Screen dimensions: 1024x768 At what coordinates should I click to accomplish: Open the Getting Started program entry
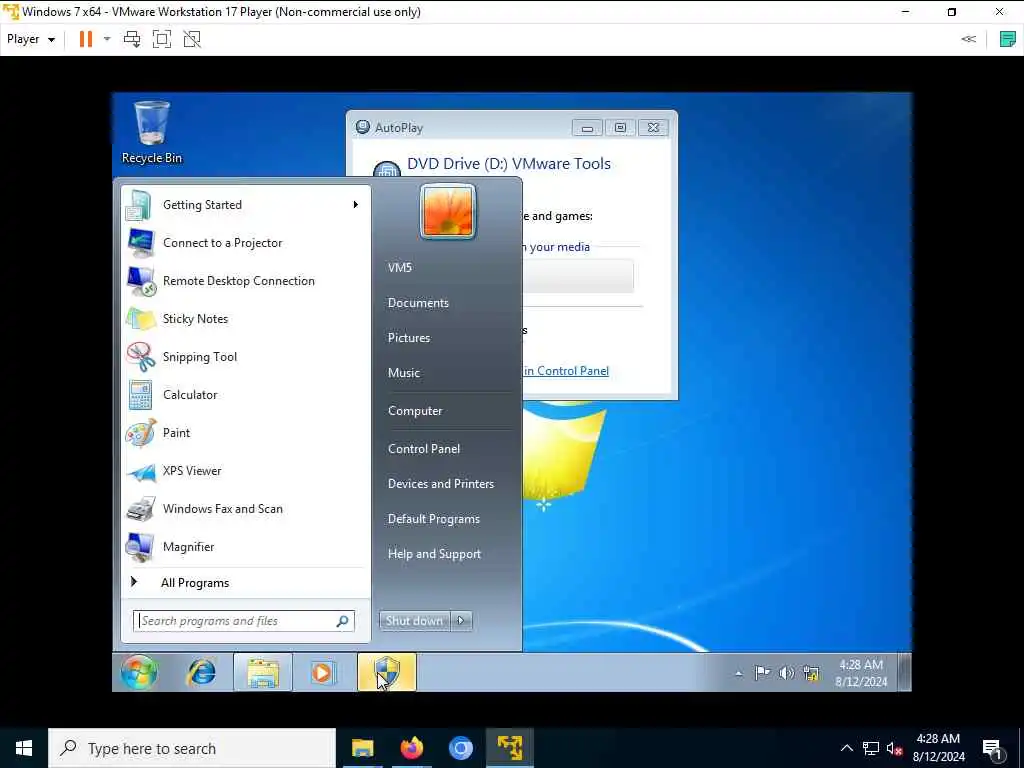246,205
